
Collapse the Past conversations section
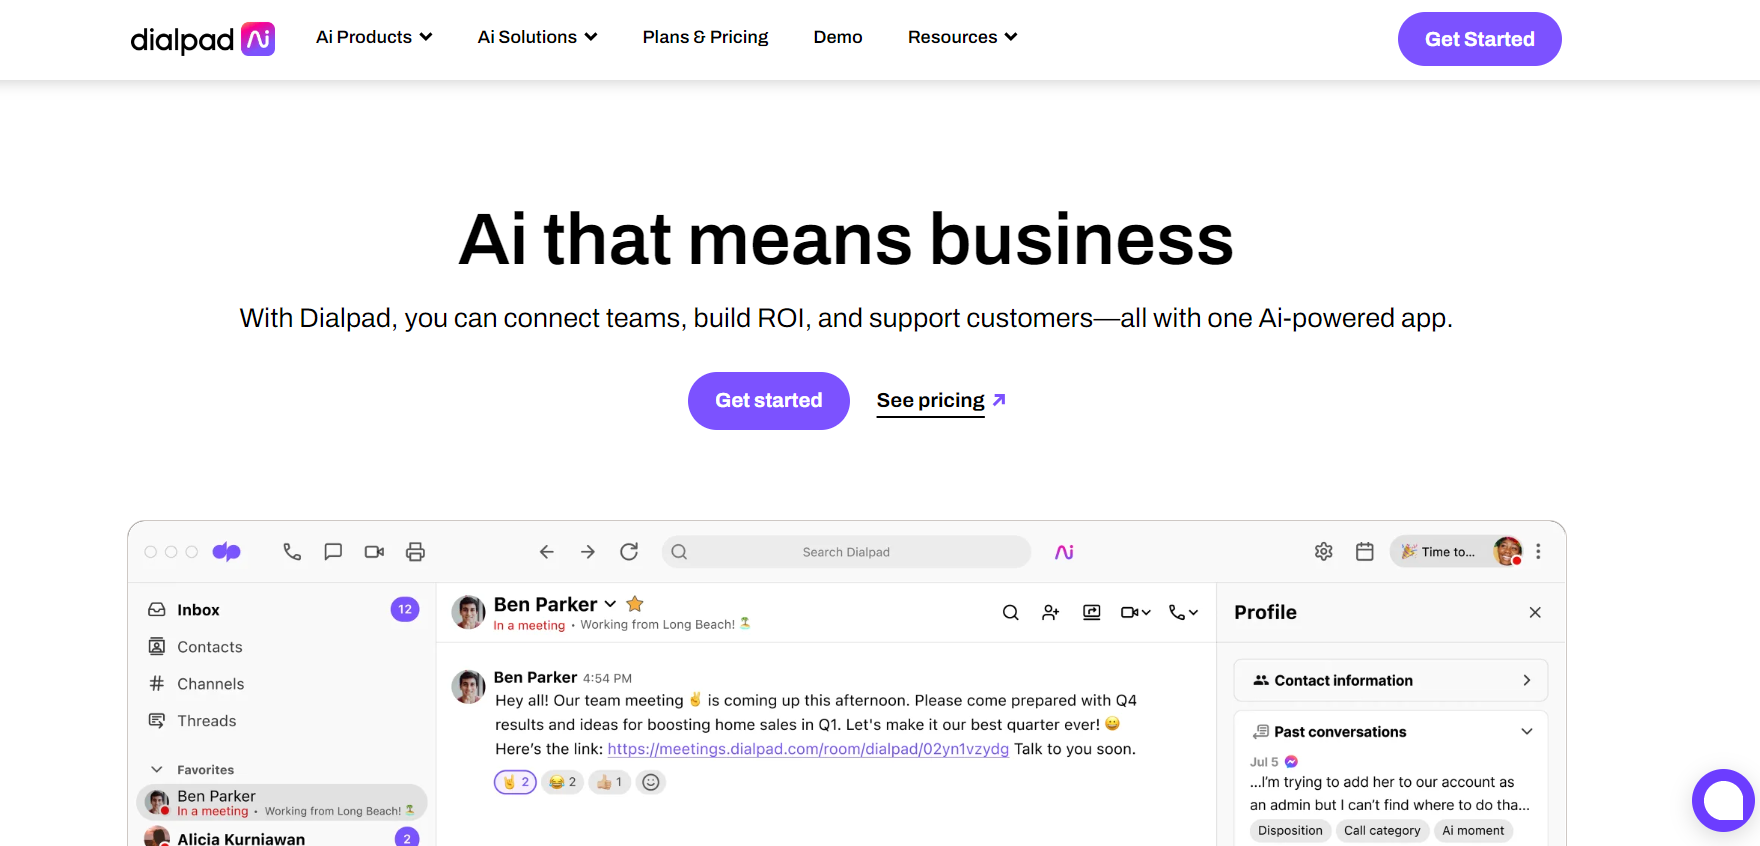(1526, 732)
